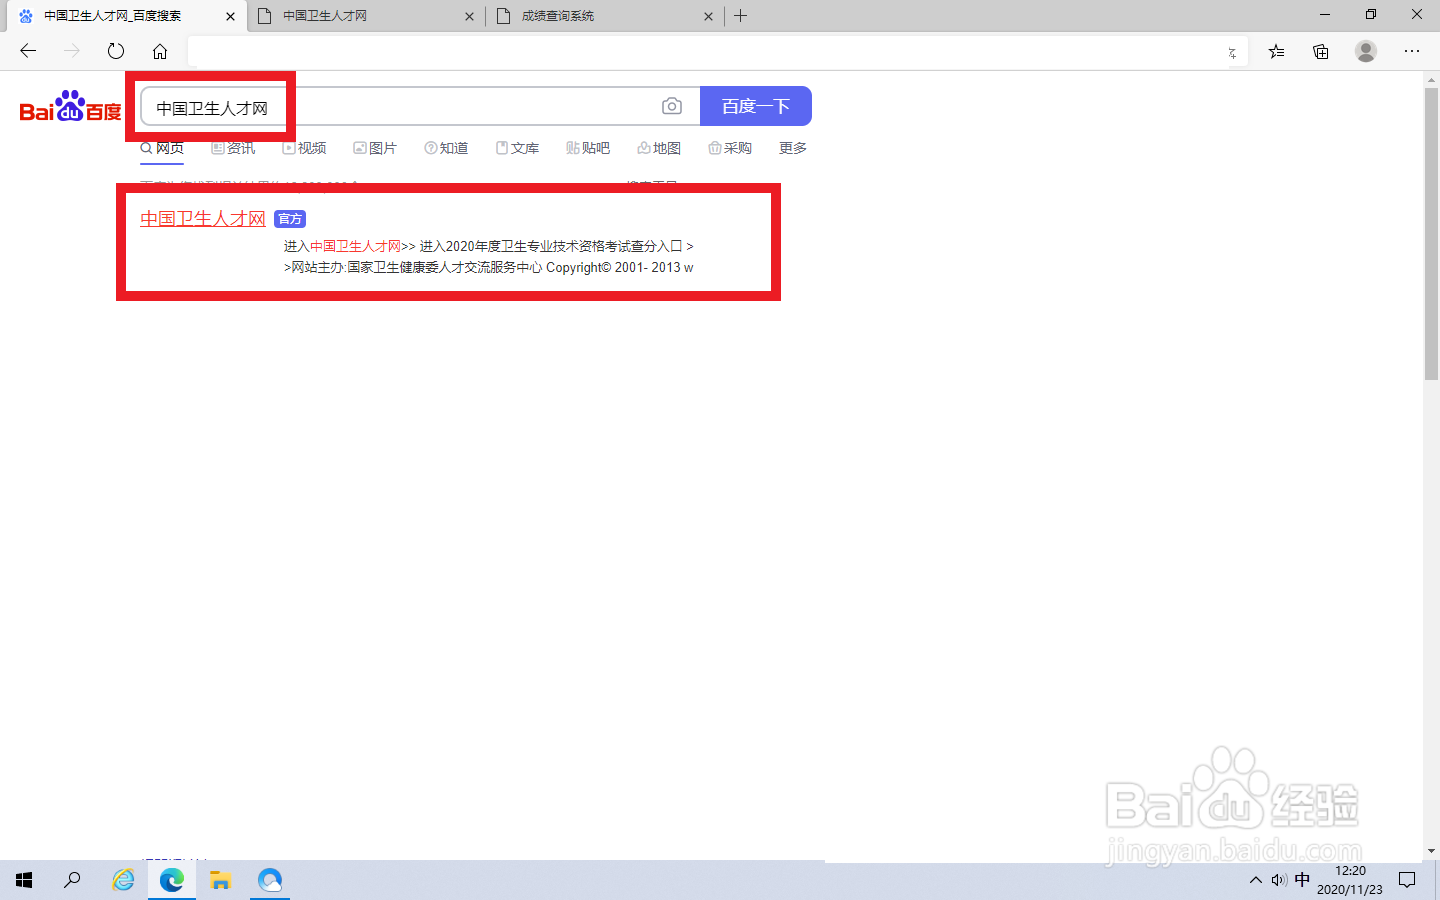Open the taskbar clock and date
The image size is (1440, 900).
[1350, 880]
